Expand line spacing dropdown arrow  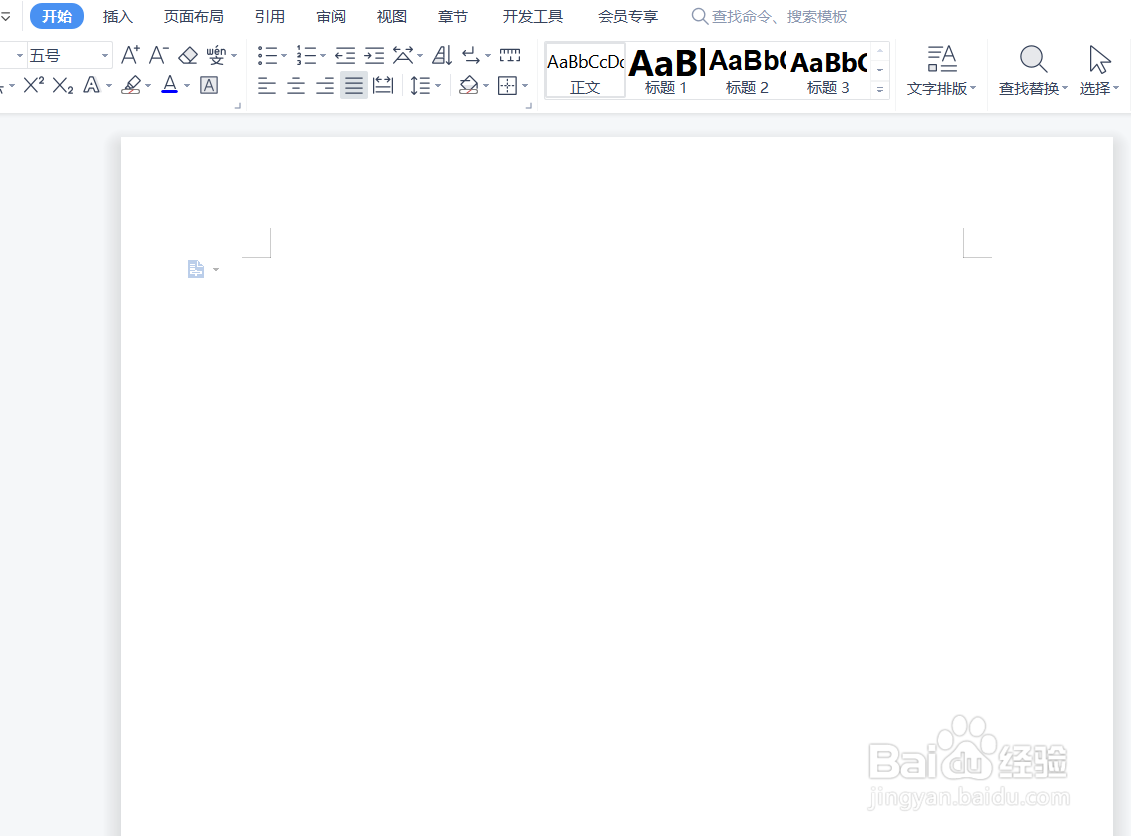pyautogui.click(x=438, y=87)
